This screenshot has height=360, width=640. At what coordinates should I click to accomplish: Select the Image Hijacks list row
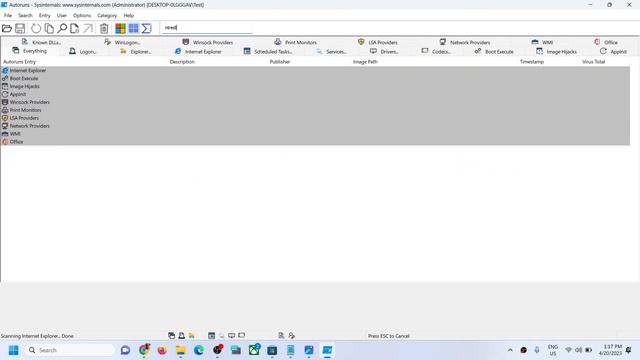coord(315,86)
